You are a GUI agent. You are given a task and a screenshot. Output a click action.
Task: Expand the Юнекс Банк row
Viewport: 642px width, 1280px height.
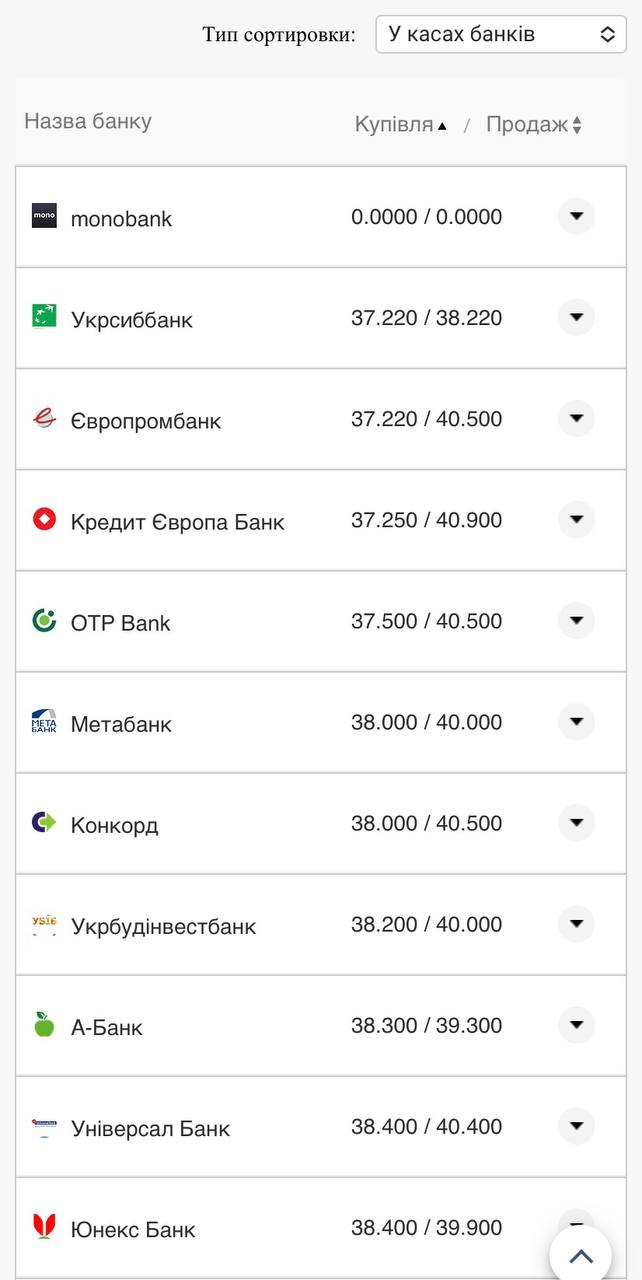click(x=576, y=1221)
